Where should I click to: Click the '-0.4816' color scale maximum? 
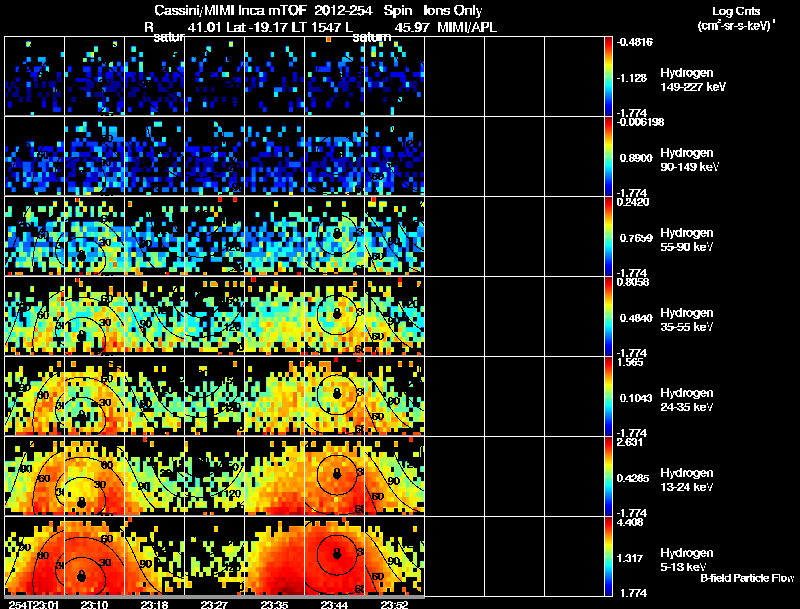point(634,42)
